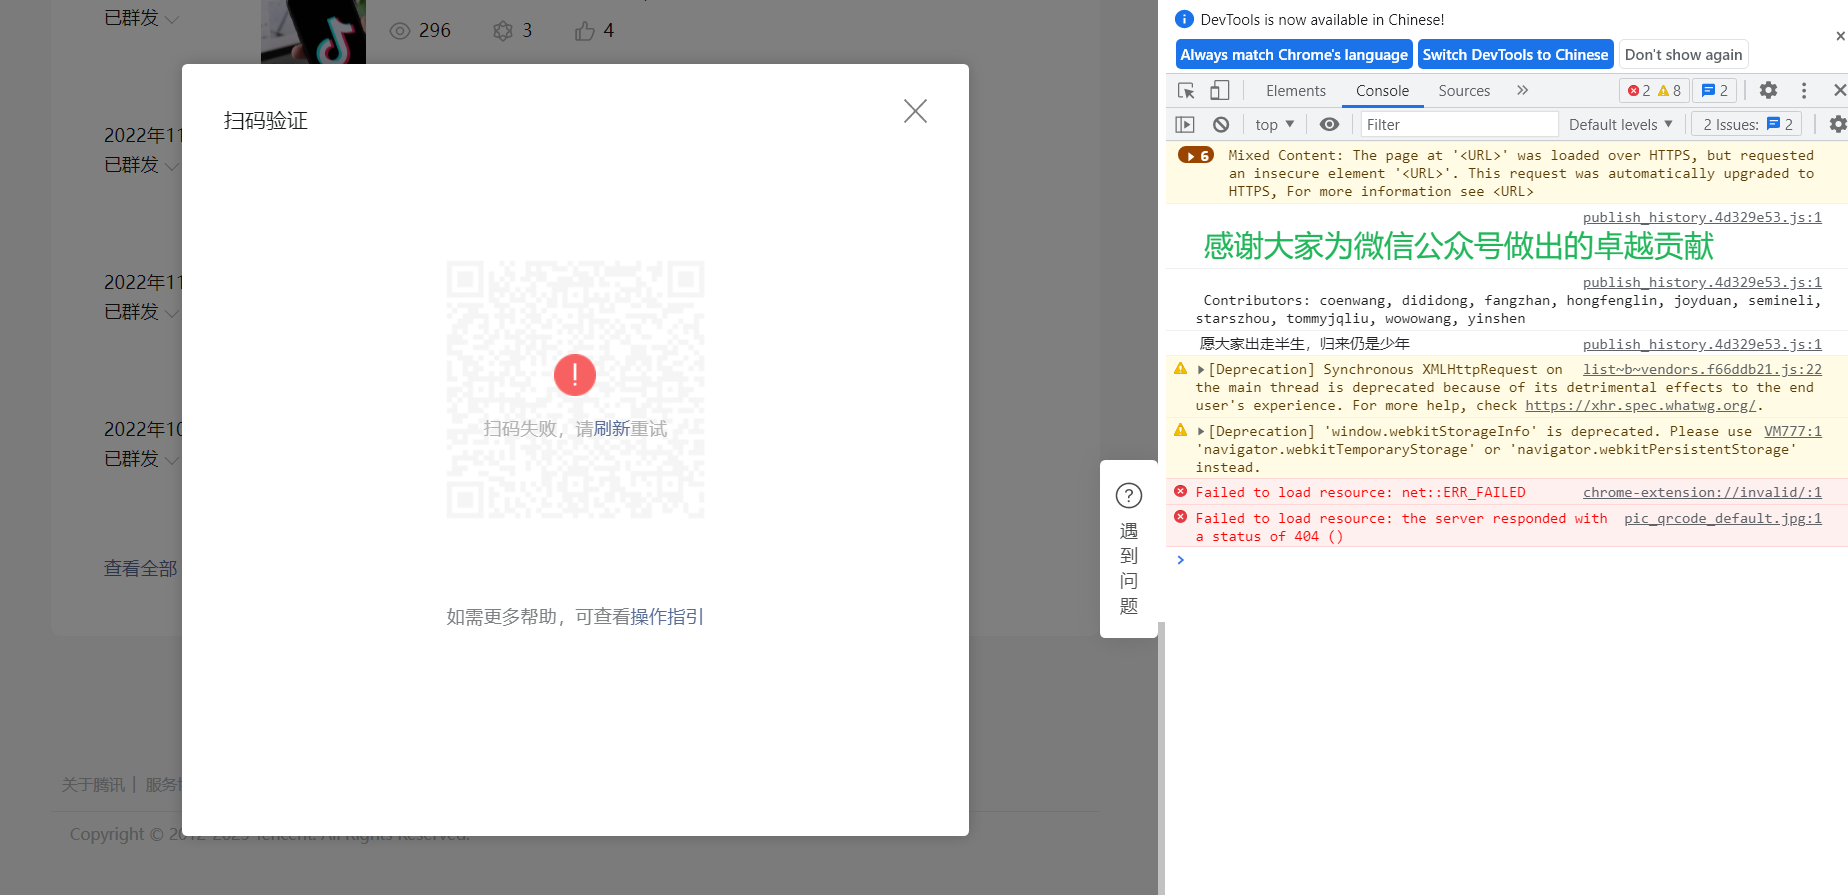
Task: Open publish_history.4d329e53.js:1 link above green text
Action: click(1702, 218)
